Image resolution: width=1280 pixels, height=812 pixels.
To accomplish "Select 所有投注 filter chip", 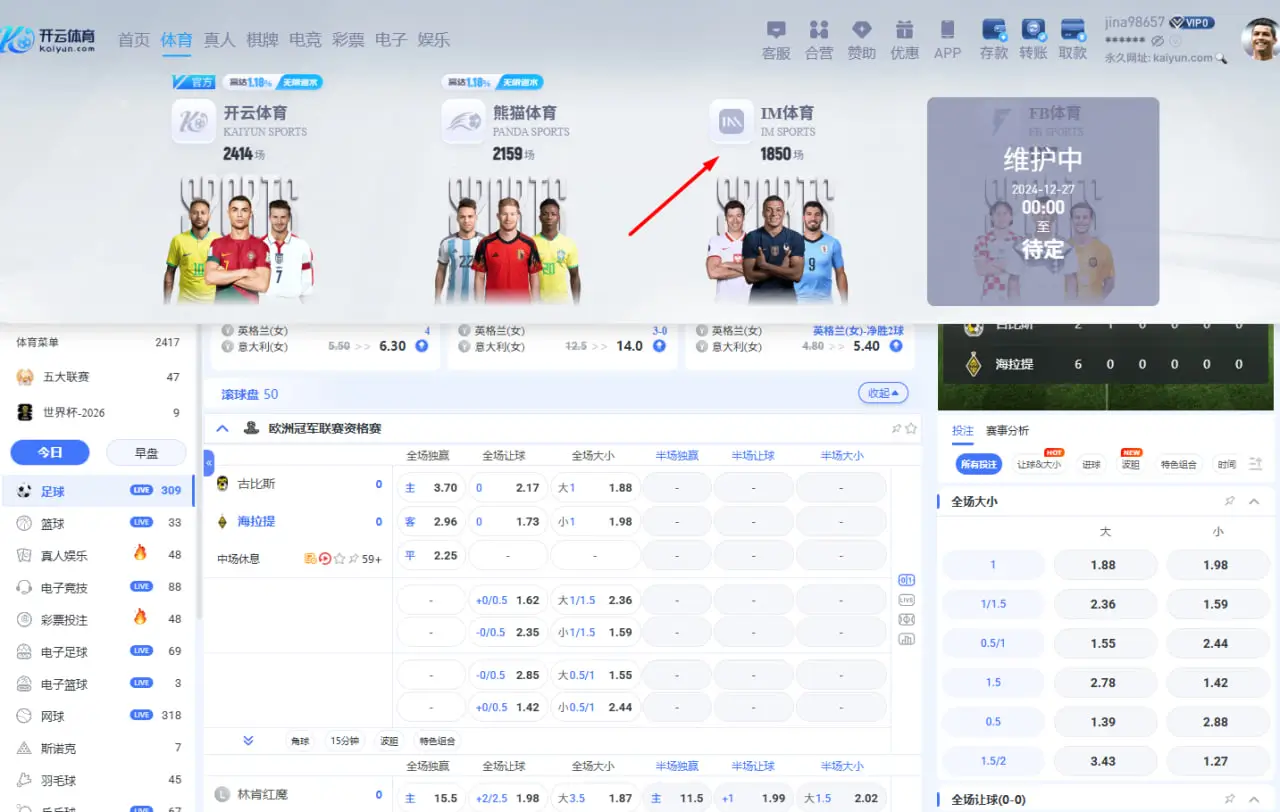I will (978, 464).
